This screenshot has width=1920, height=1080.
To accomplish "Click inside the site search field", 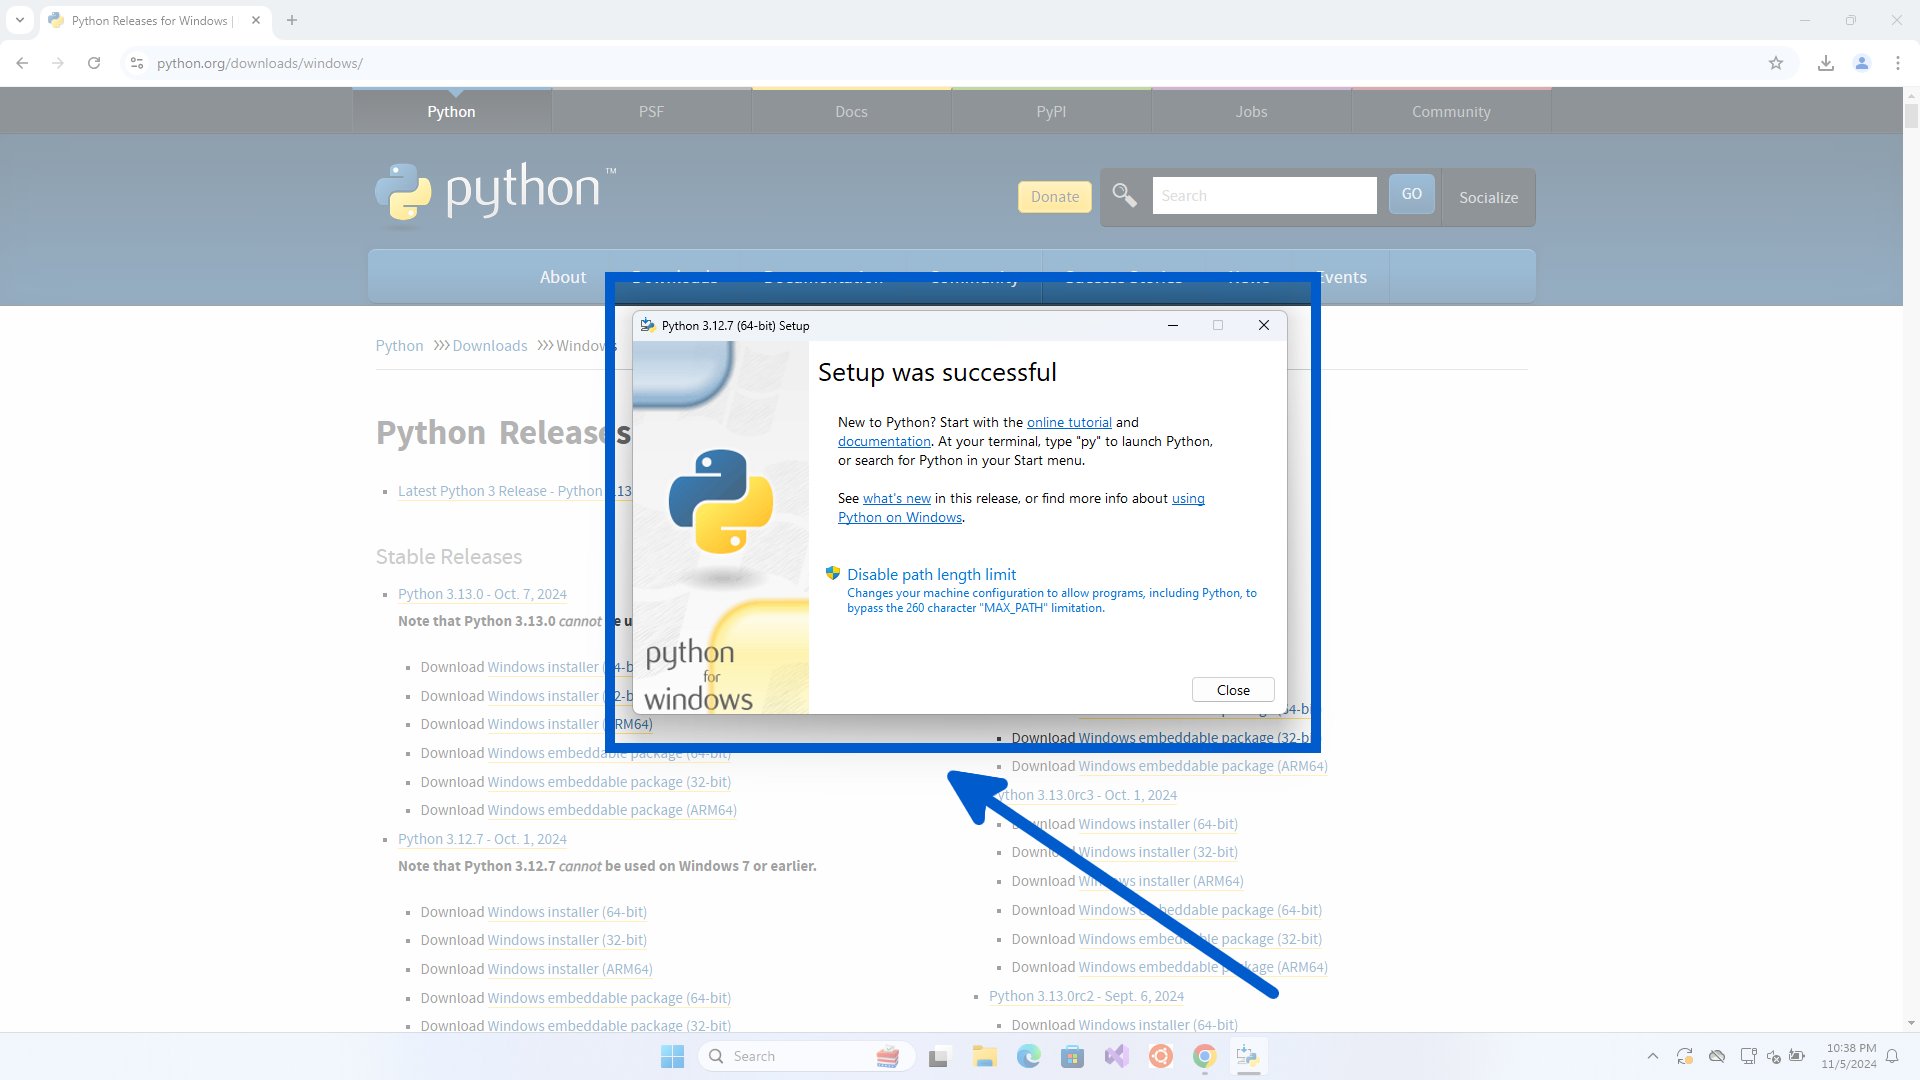I will pyautogui.click(x=1263, y=195).
